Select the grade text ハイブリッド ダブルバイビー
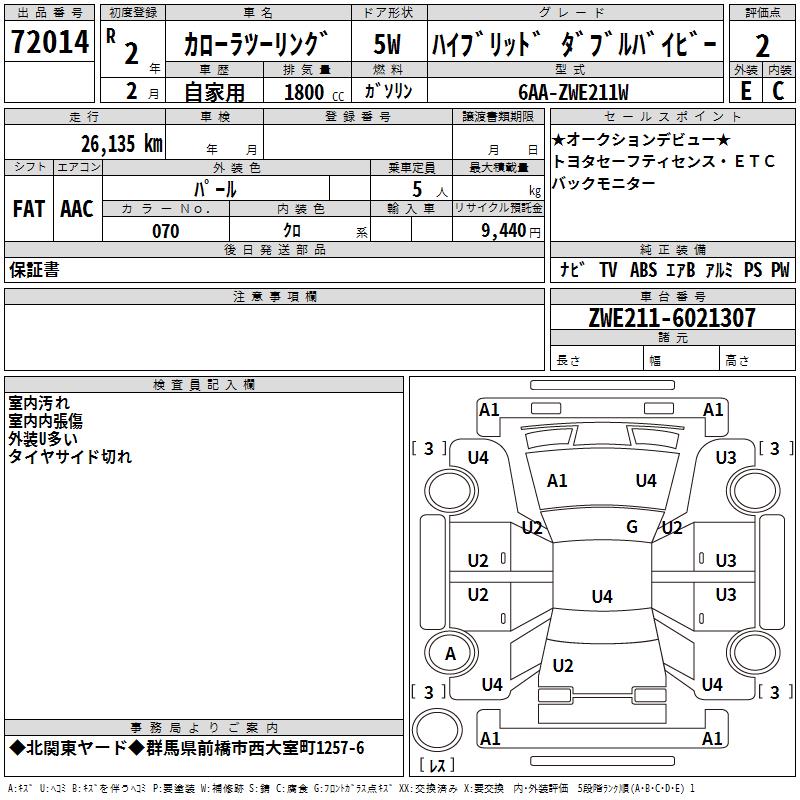Viewport: 800px width, 800px height. point(574,44)
